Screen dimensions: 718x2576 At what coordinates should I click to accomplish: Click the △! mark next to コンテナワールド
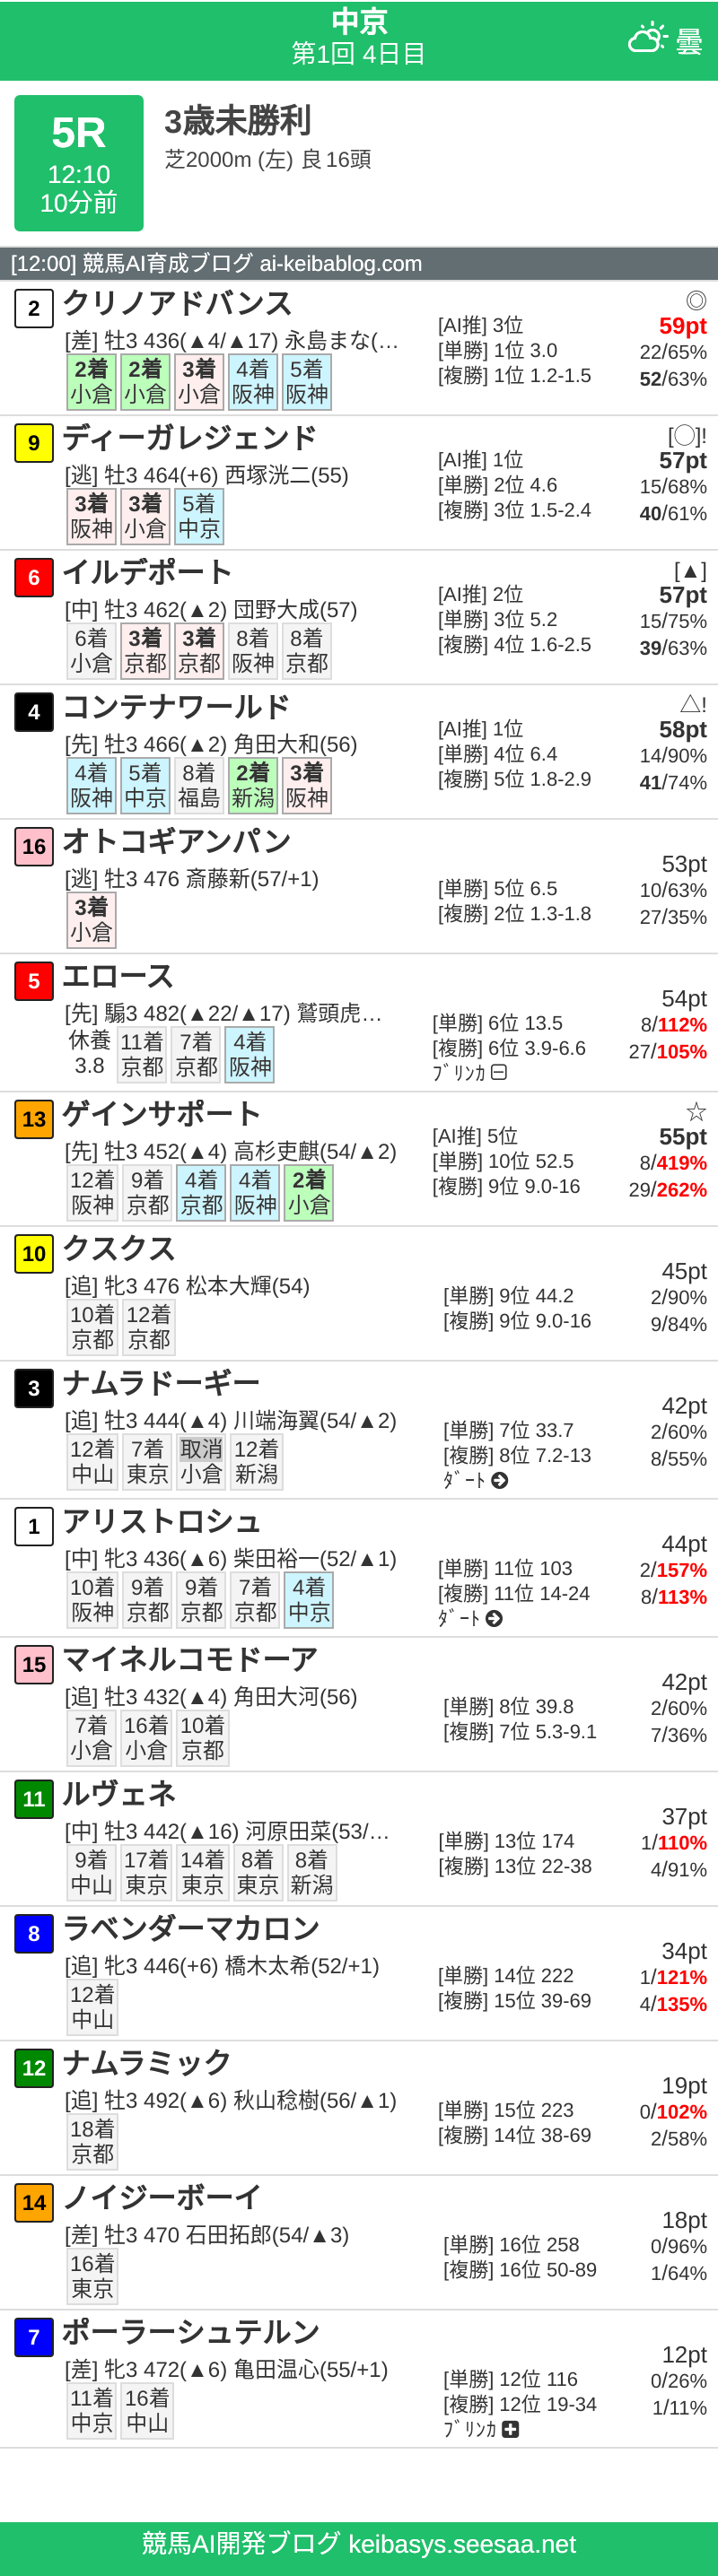[691, 702]
